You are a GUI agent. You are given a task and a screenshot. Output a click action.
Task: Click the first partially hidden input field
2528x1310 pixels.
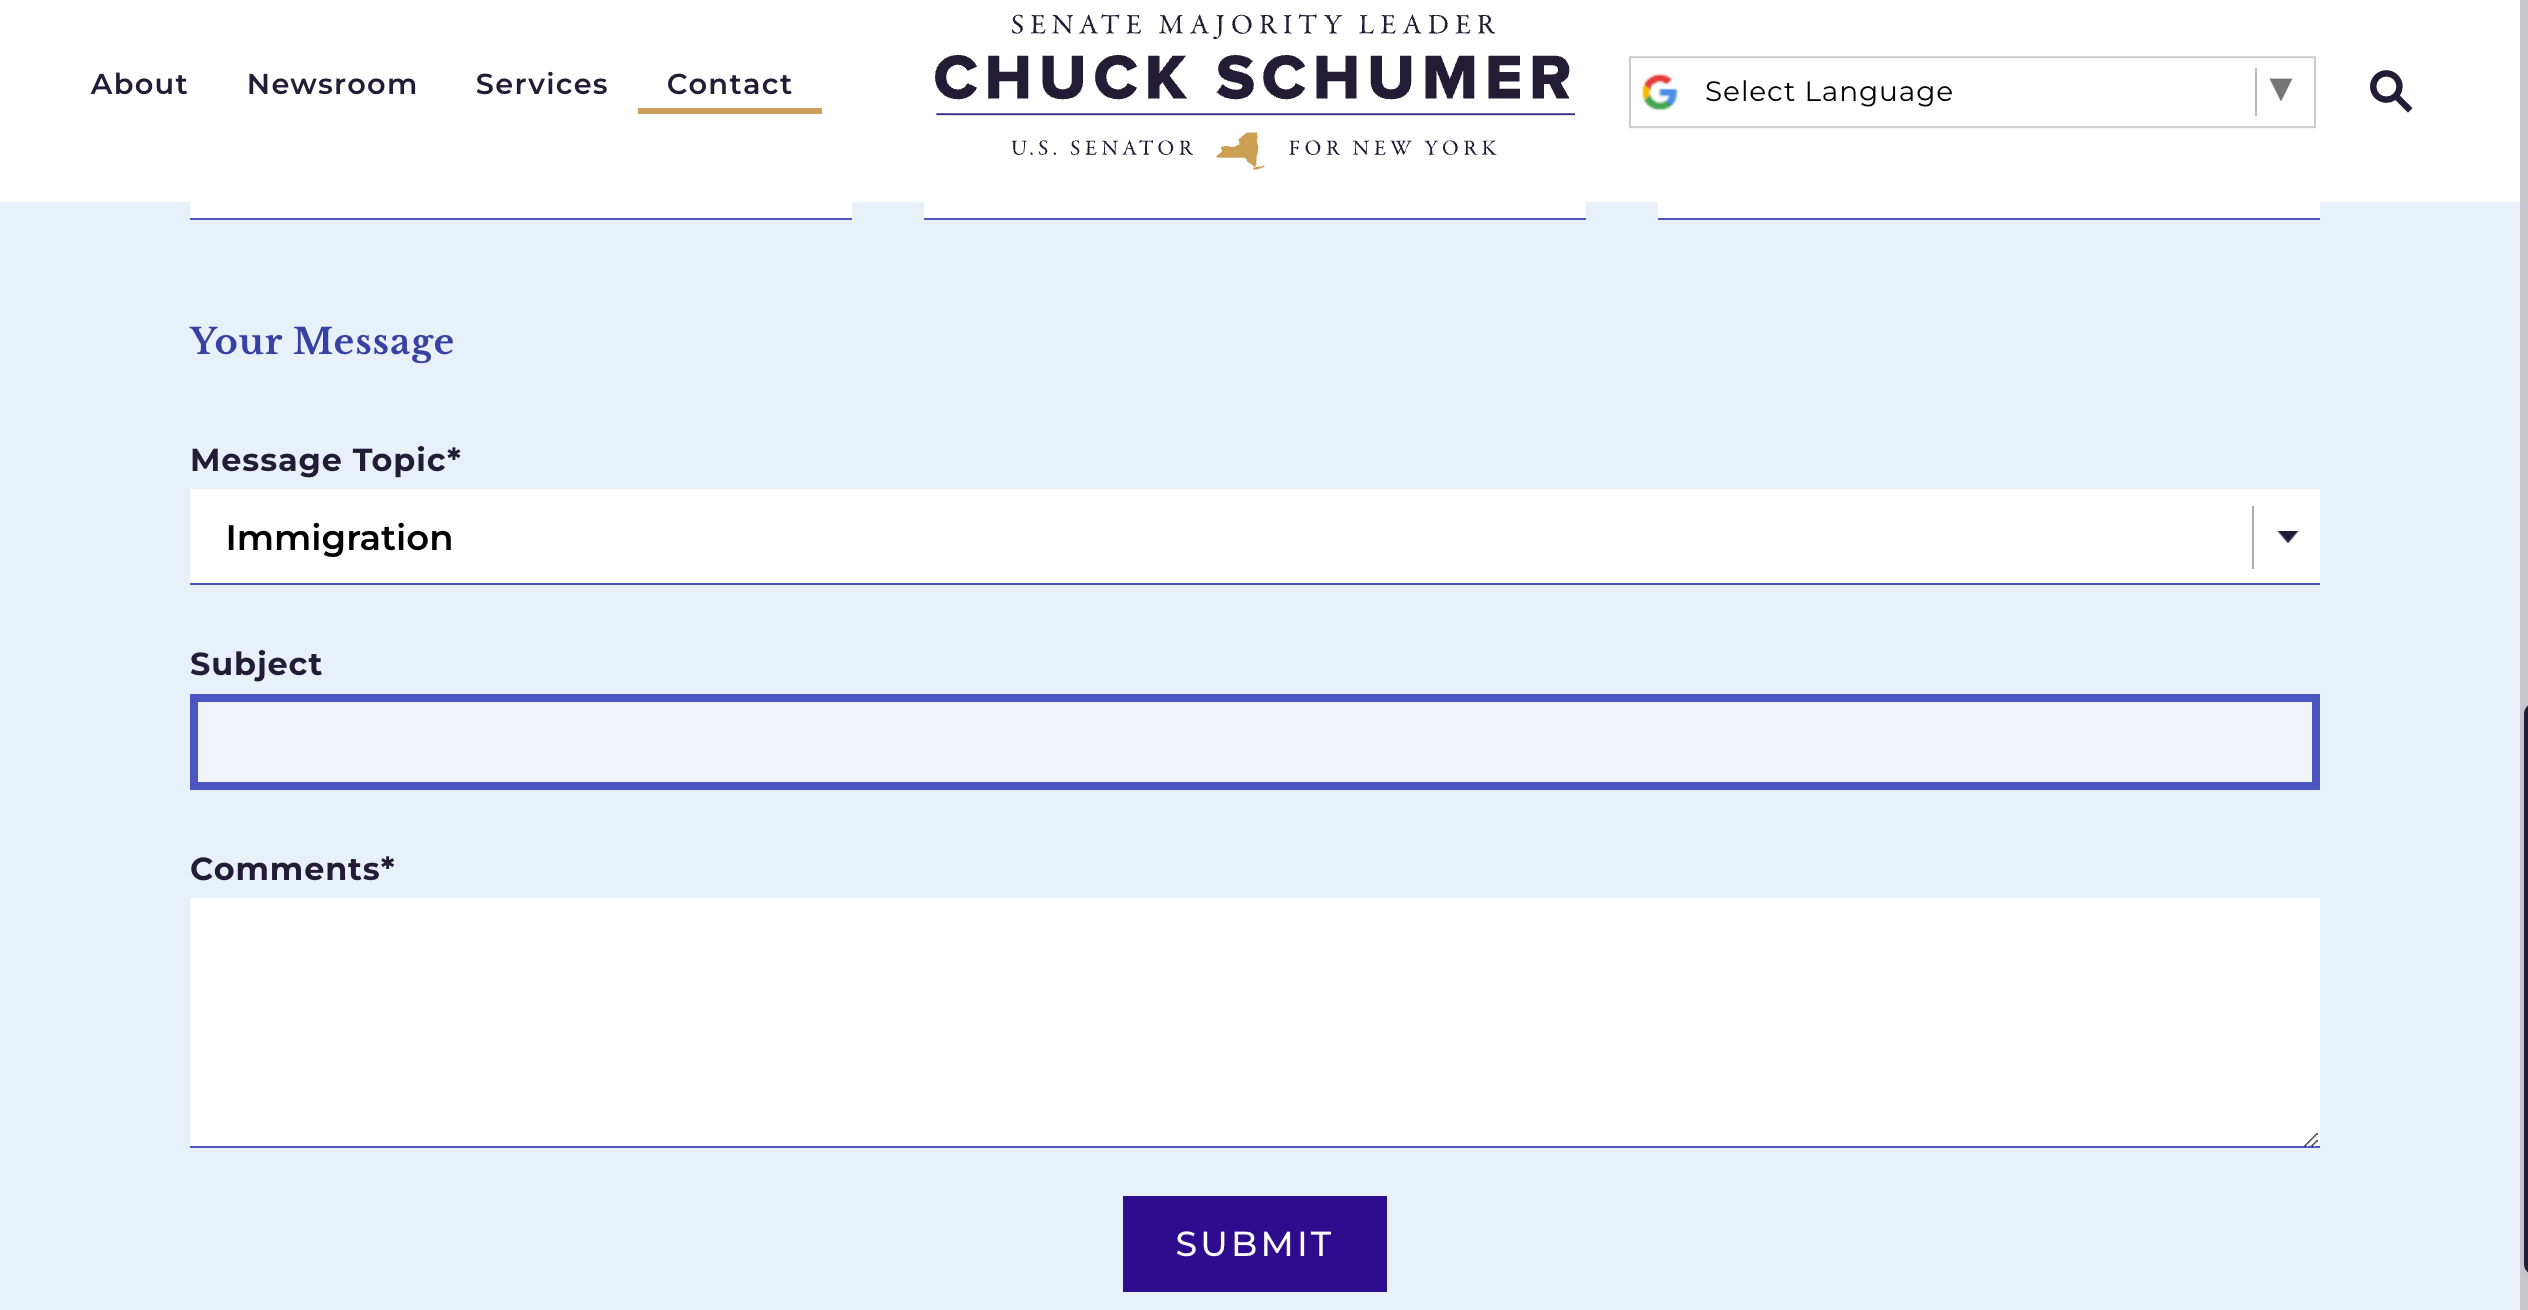pyautogui.click(x=521, y=211)
